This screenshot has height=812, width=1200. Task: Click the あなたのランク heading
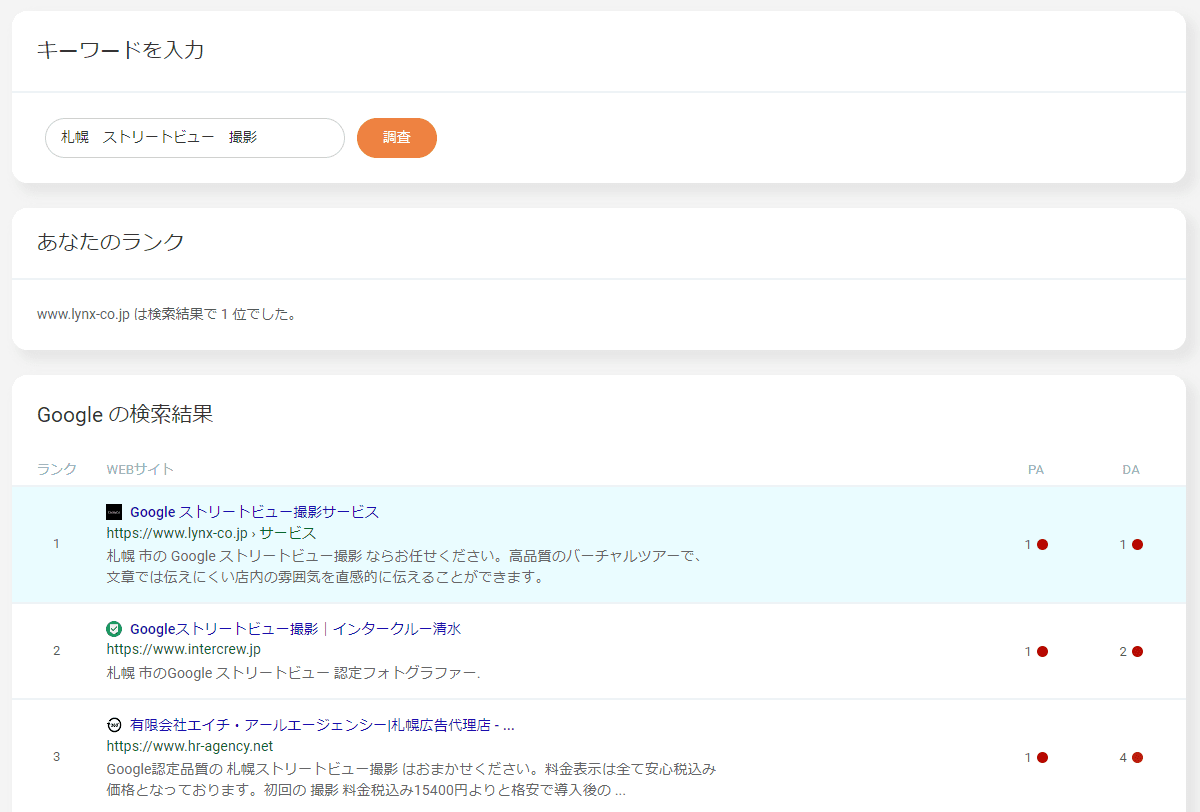(x=111, y=241)
